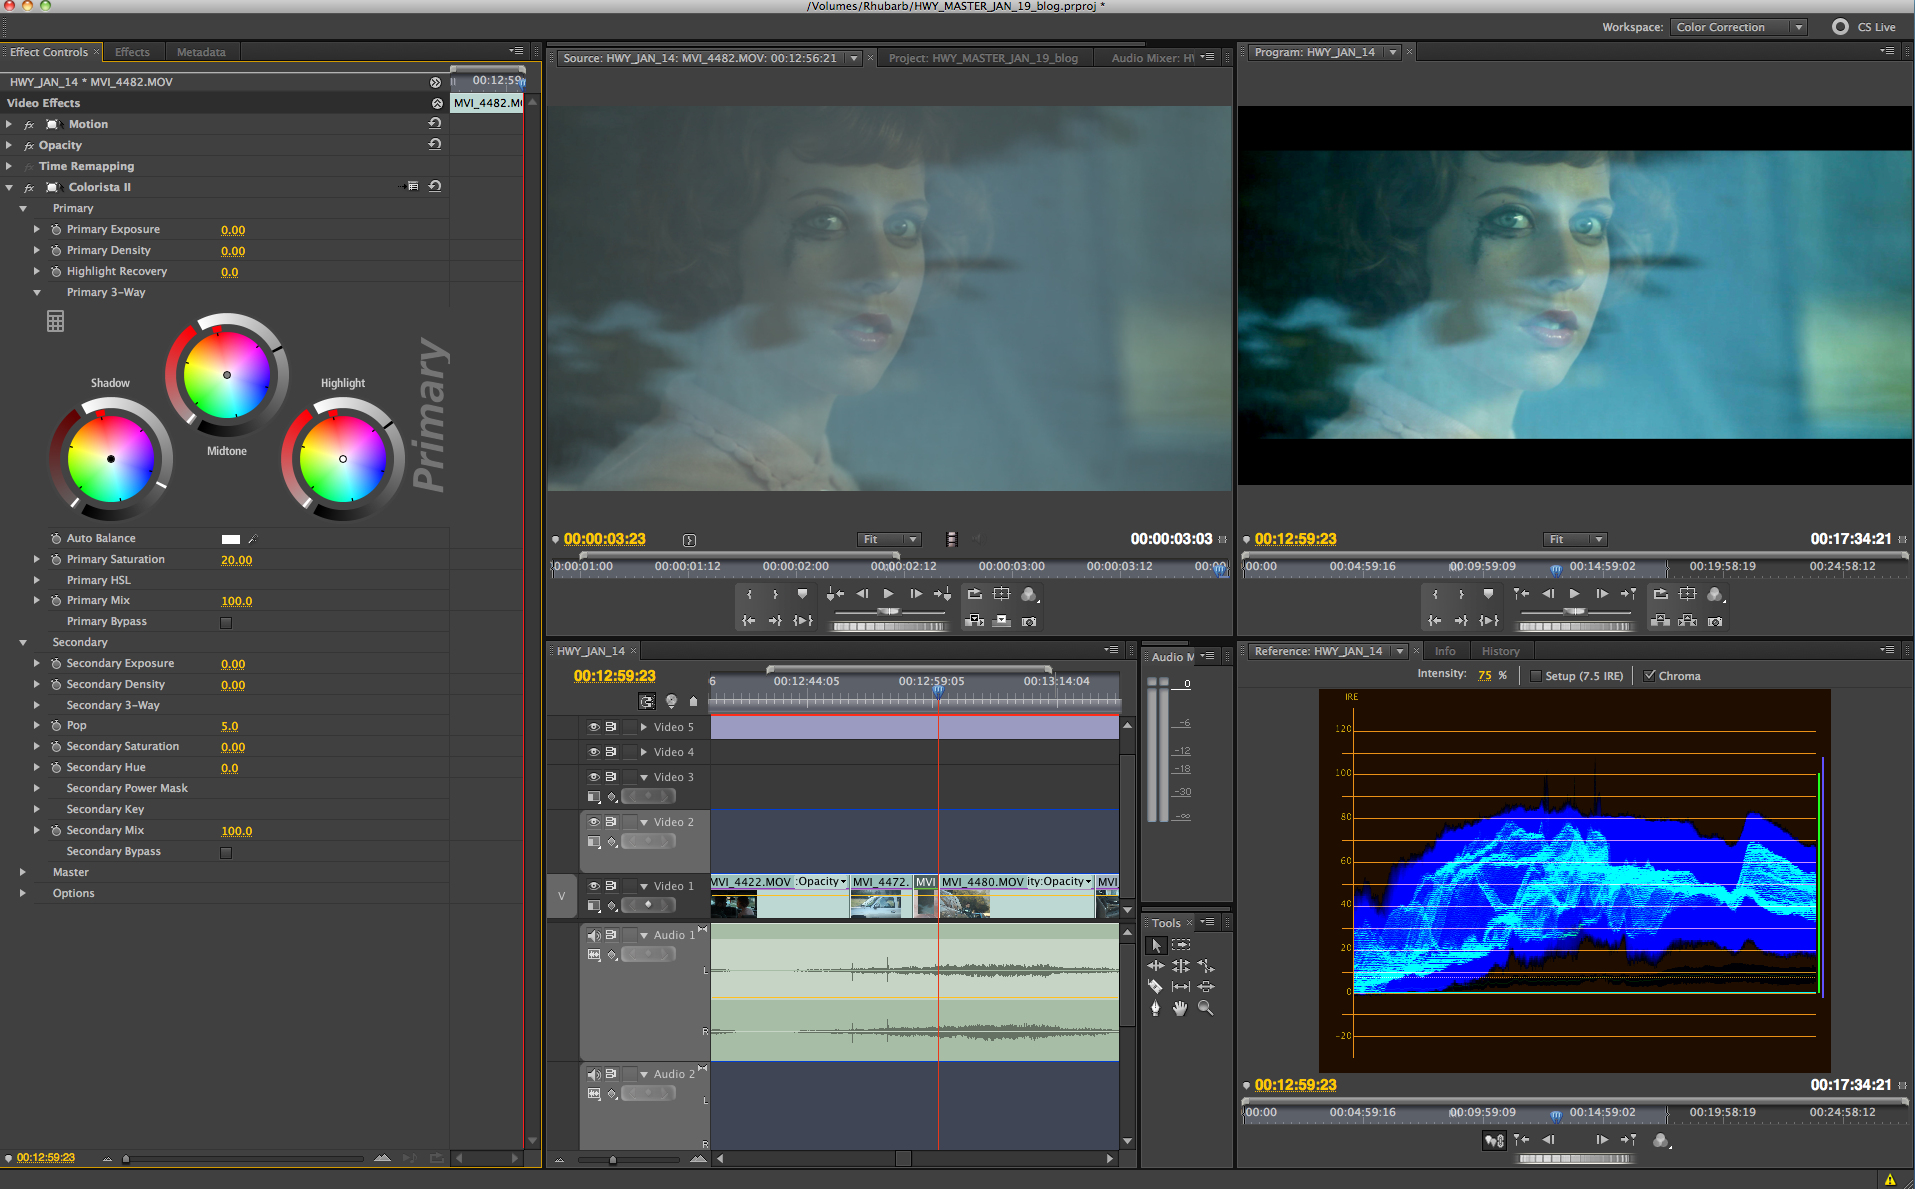
Task: Click the CS Live button
Action: point(1864,27)
